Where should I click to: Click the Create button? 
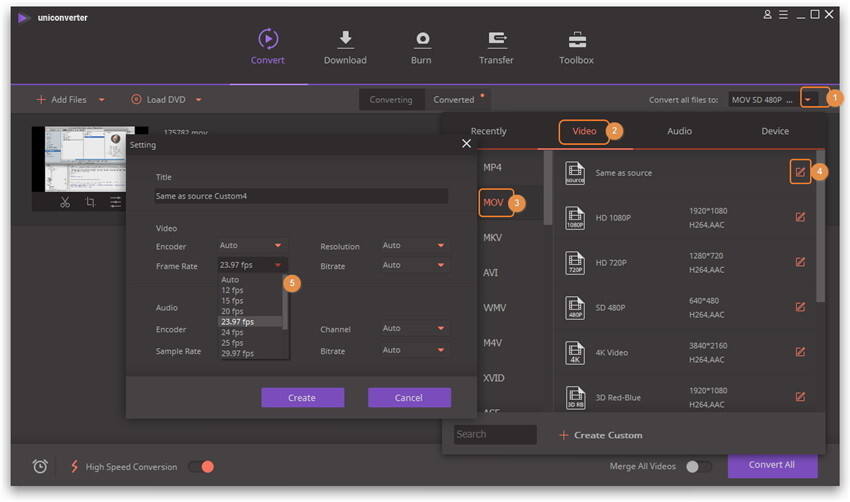(302, 398)
